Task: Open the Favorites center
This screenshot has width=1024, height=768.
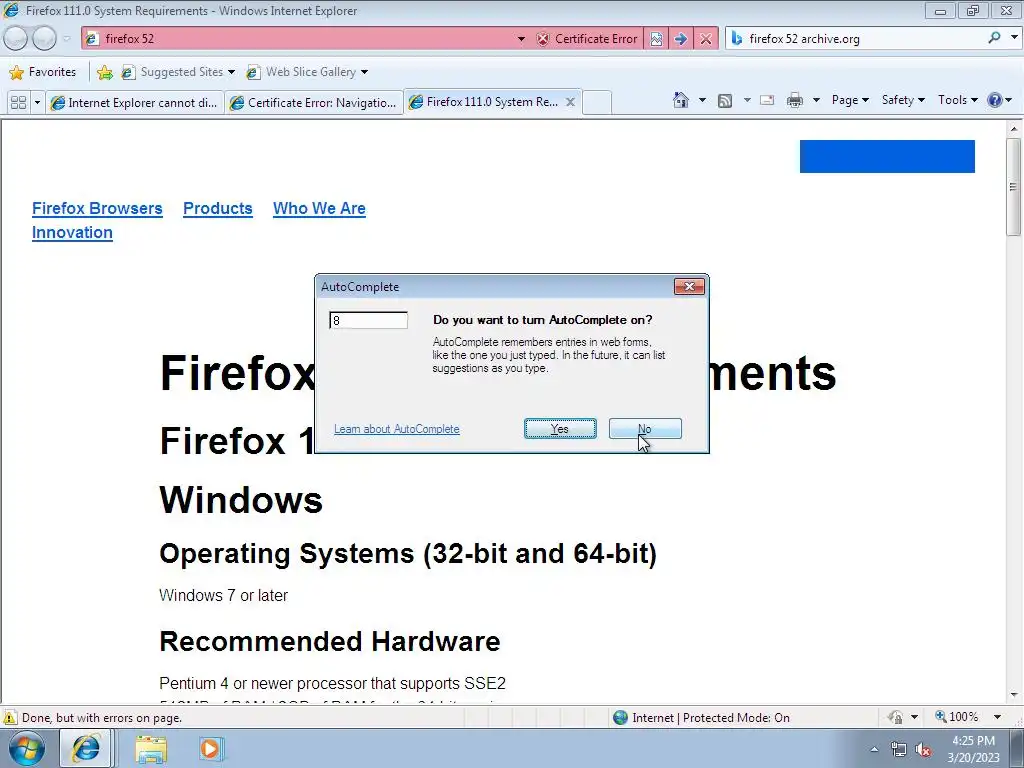Action: (x=43, y=72)
